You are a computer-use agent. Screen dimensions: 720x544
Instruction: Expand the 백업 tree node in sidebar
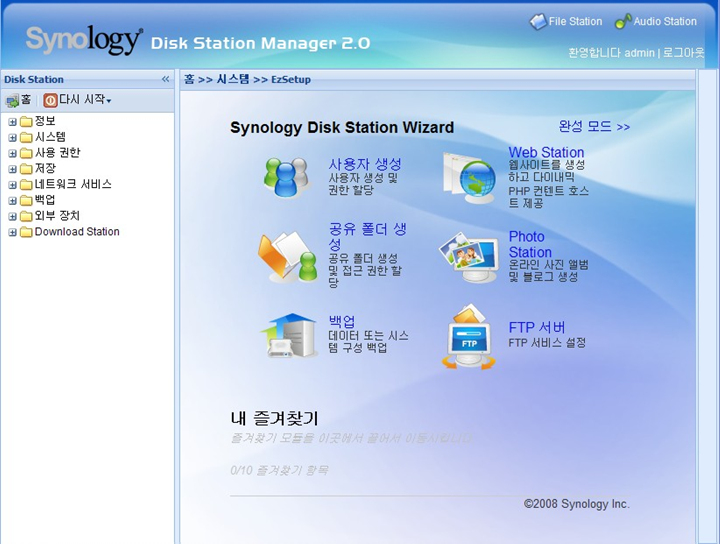12,201
